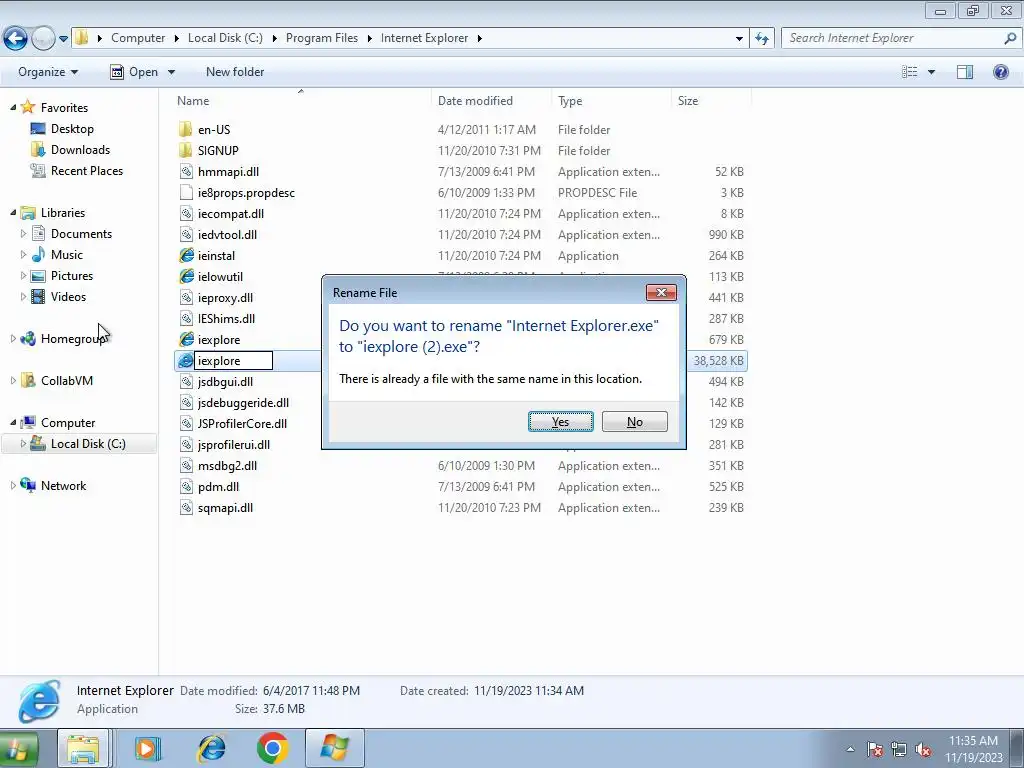Image resolution: width=1024 pixels, height=768 pixels.
Task: Launch Google Chrome from the taskbar
Action: tap(272, 748)
